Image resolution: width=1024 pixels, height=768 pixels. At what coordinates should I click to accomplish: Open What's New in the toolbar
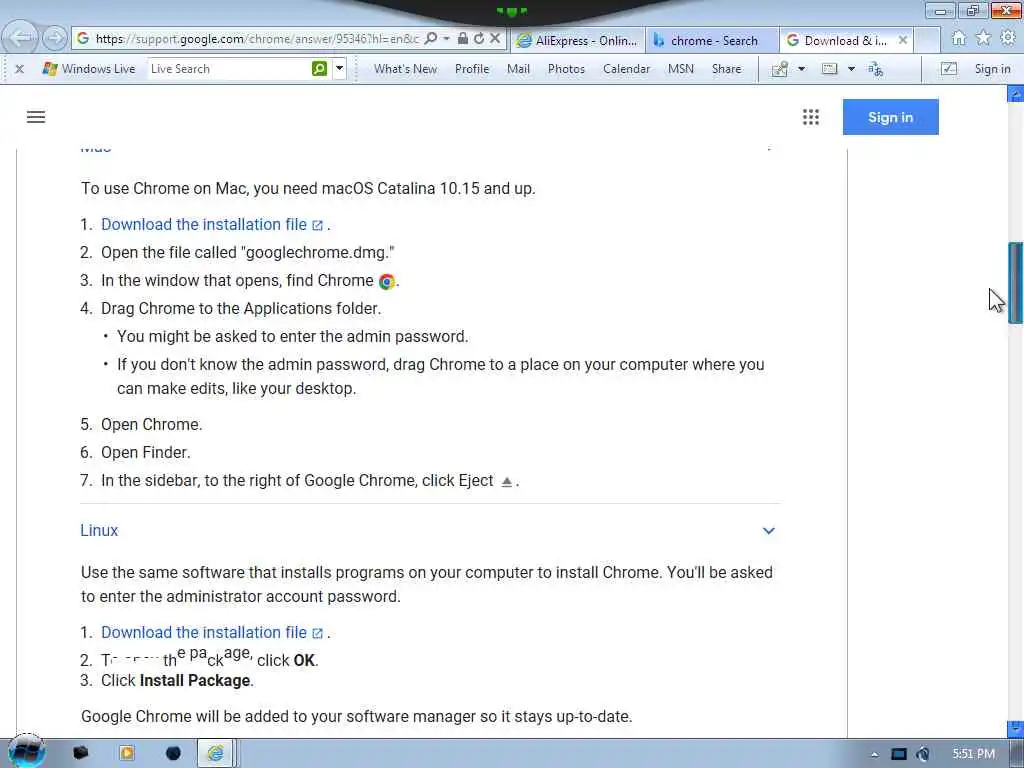click(405, 69)
